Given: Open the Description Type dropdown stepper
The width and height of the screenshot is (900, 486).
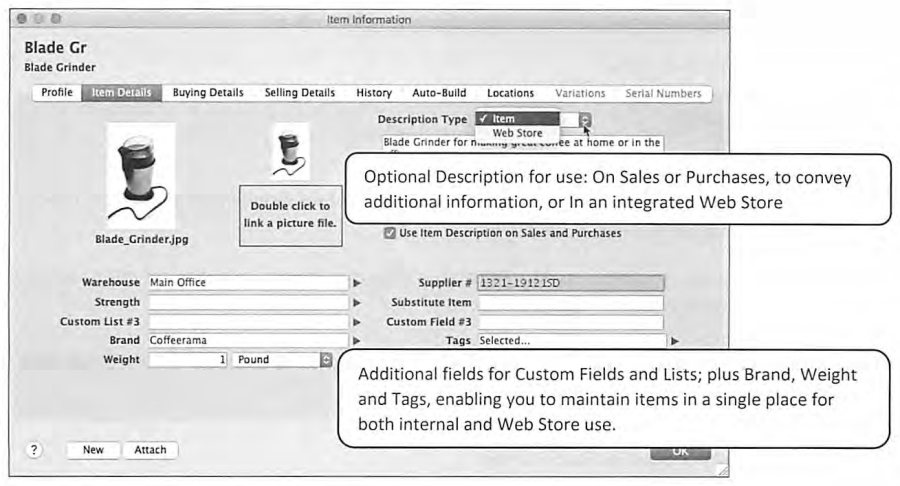Looking at the screenshot, I should (x=584, y=120).
